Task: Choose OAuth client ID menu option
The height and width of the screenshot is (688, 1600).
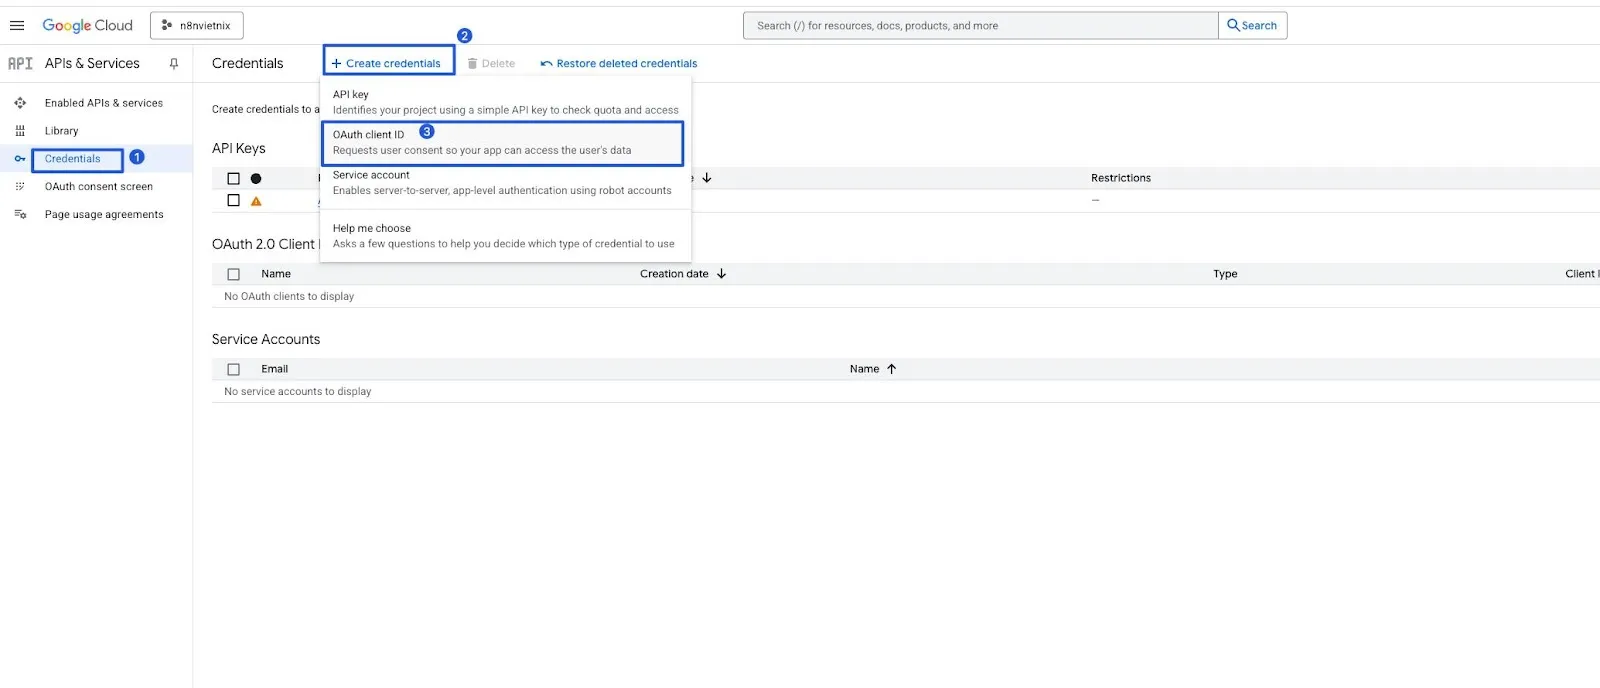Action: tap(503, 143)
